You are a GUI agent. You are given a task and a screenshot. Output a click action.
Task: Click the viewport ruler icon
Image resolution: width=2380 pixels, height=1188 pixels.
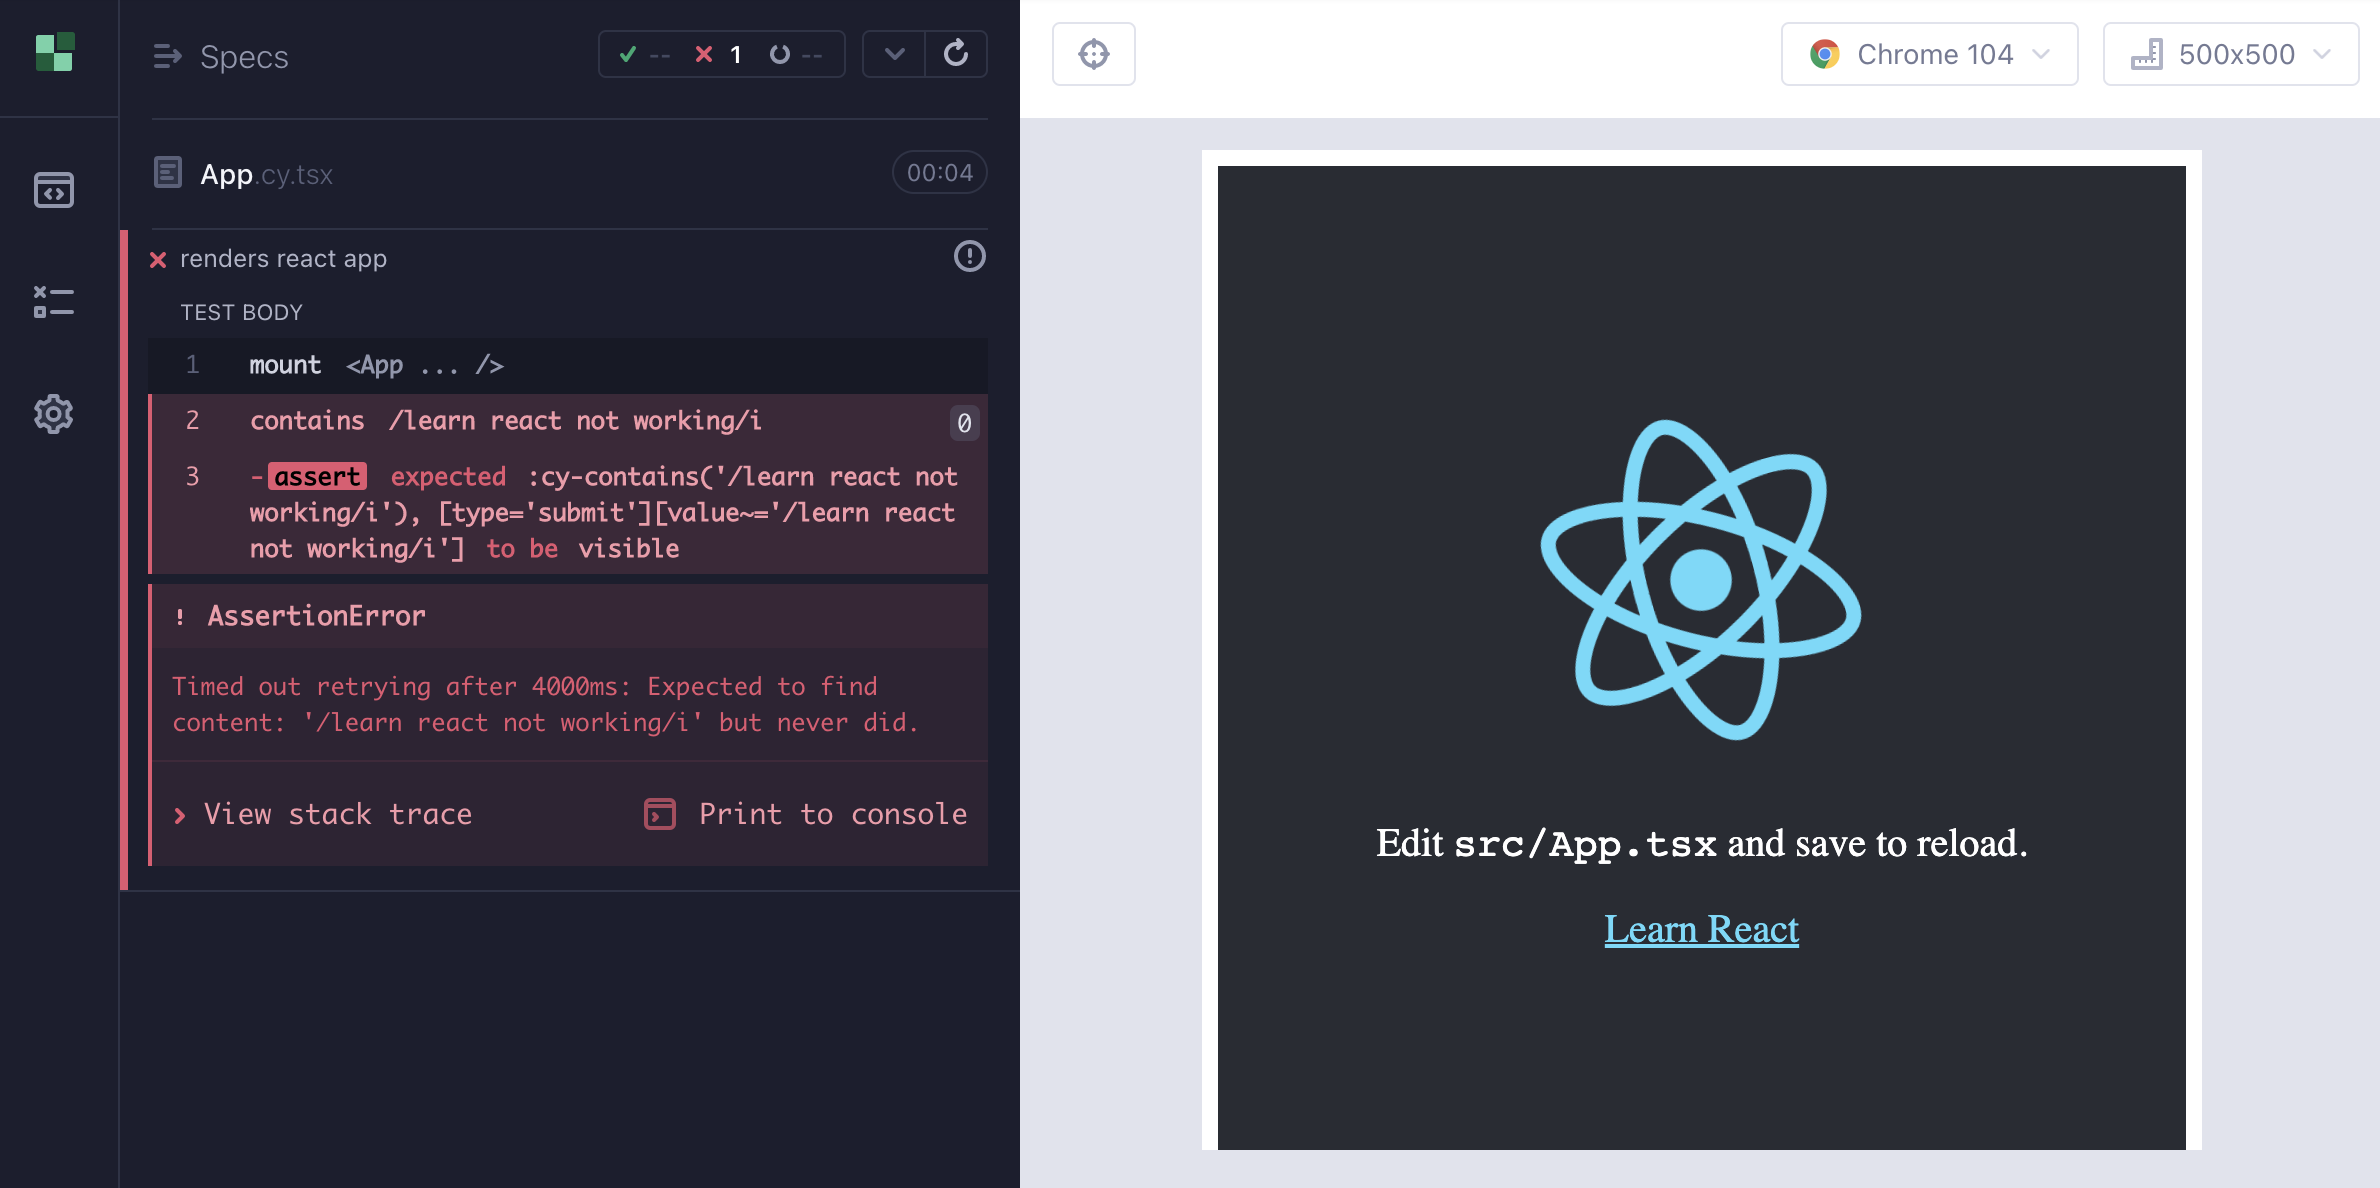(2147, 54)
